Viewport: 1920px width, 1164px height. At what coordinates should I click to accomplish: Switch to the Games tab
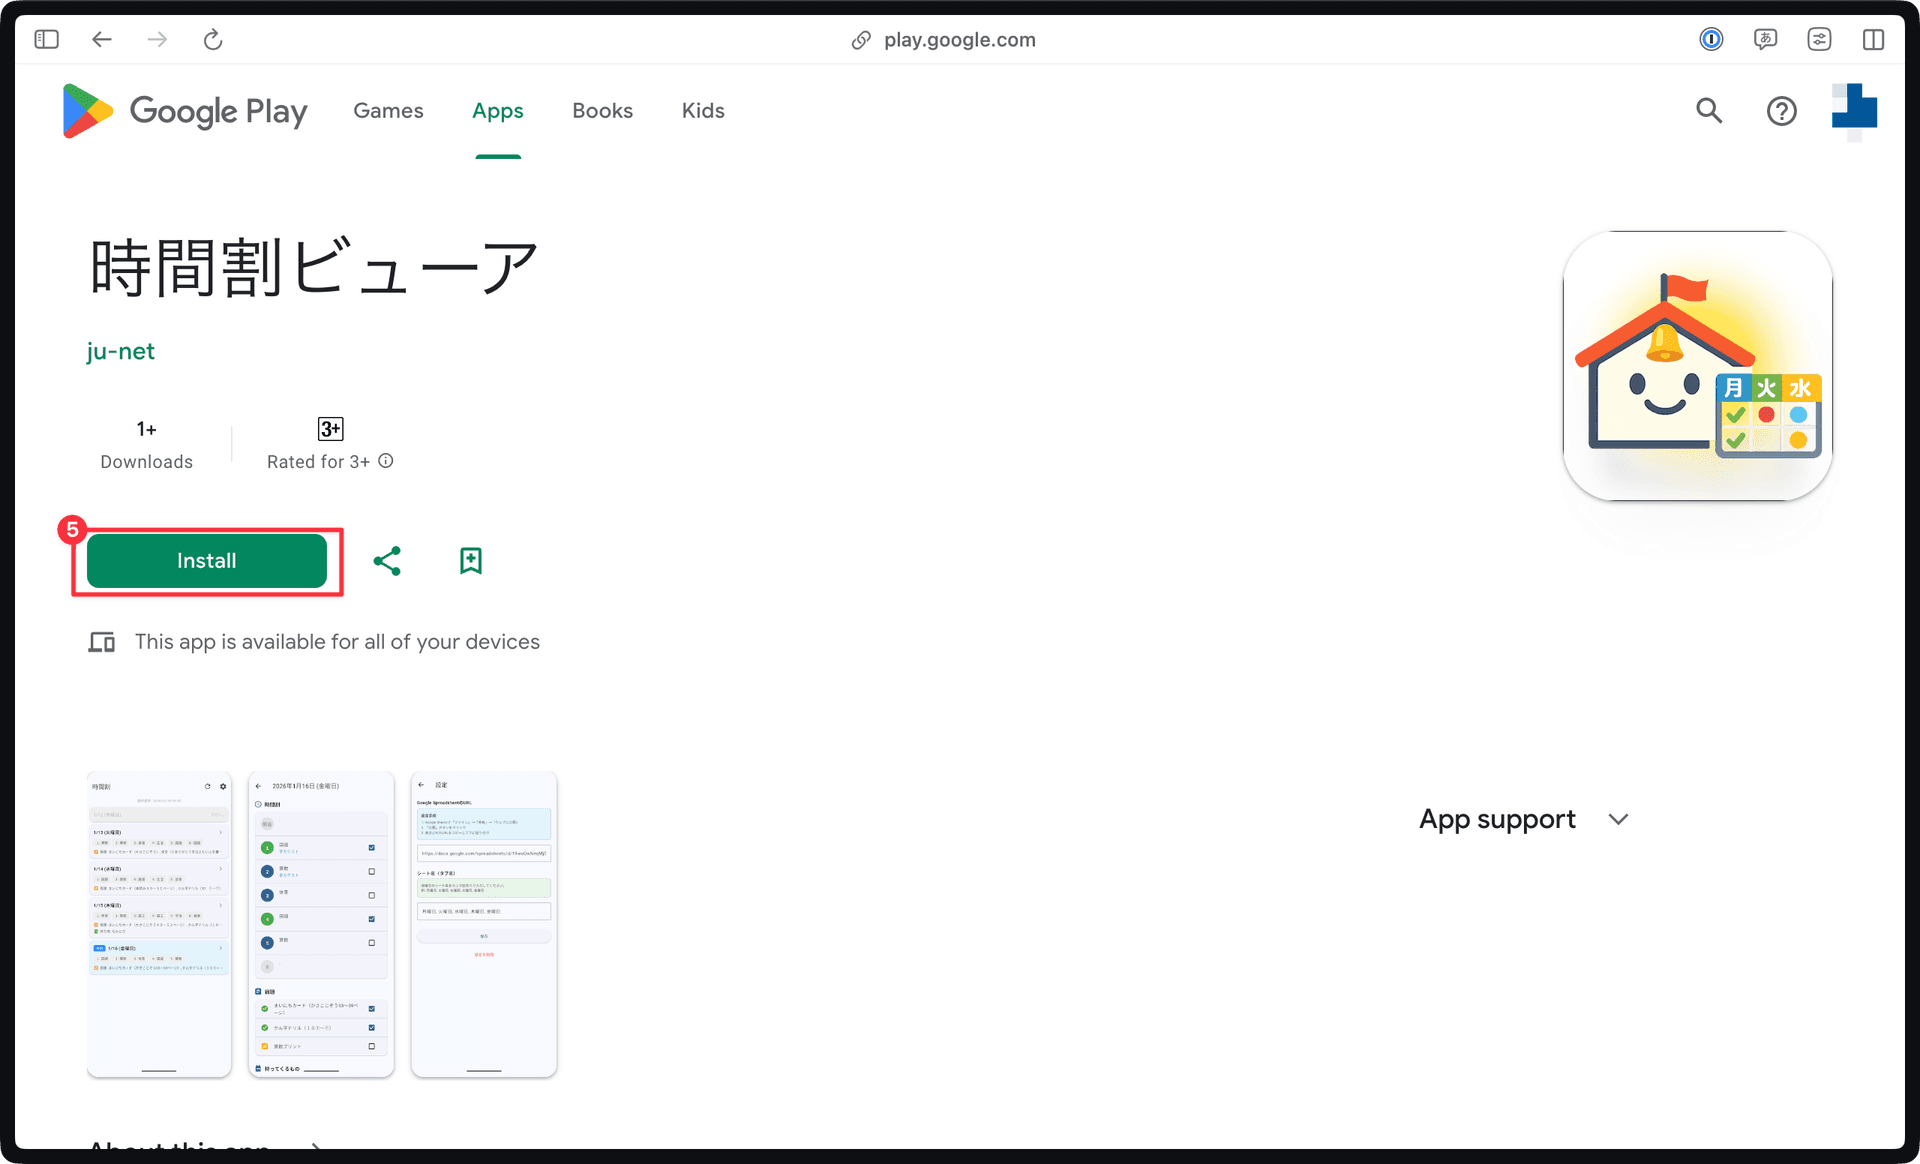click(x=388, y=111)
